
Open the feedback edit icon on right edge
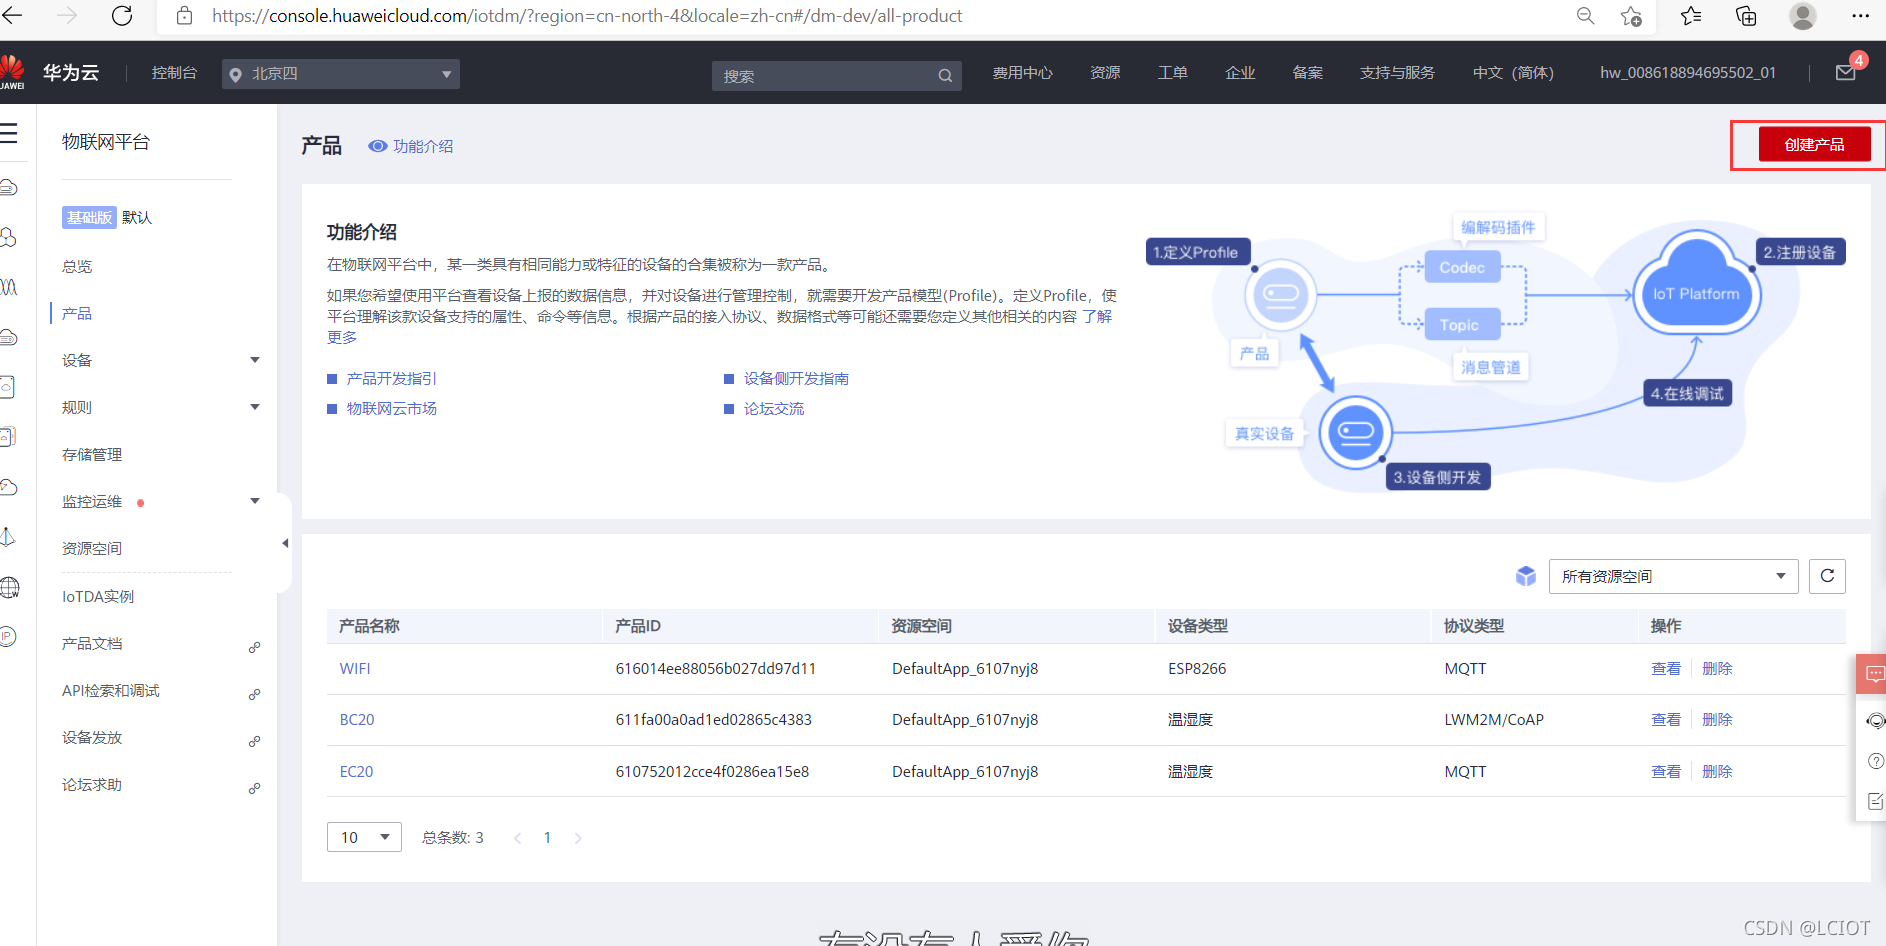[x=1875, y=801]
